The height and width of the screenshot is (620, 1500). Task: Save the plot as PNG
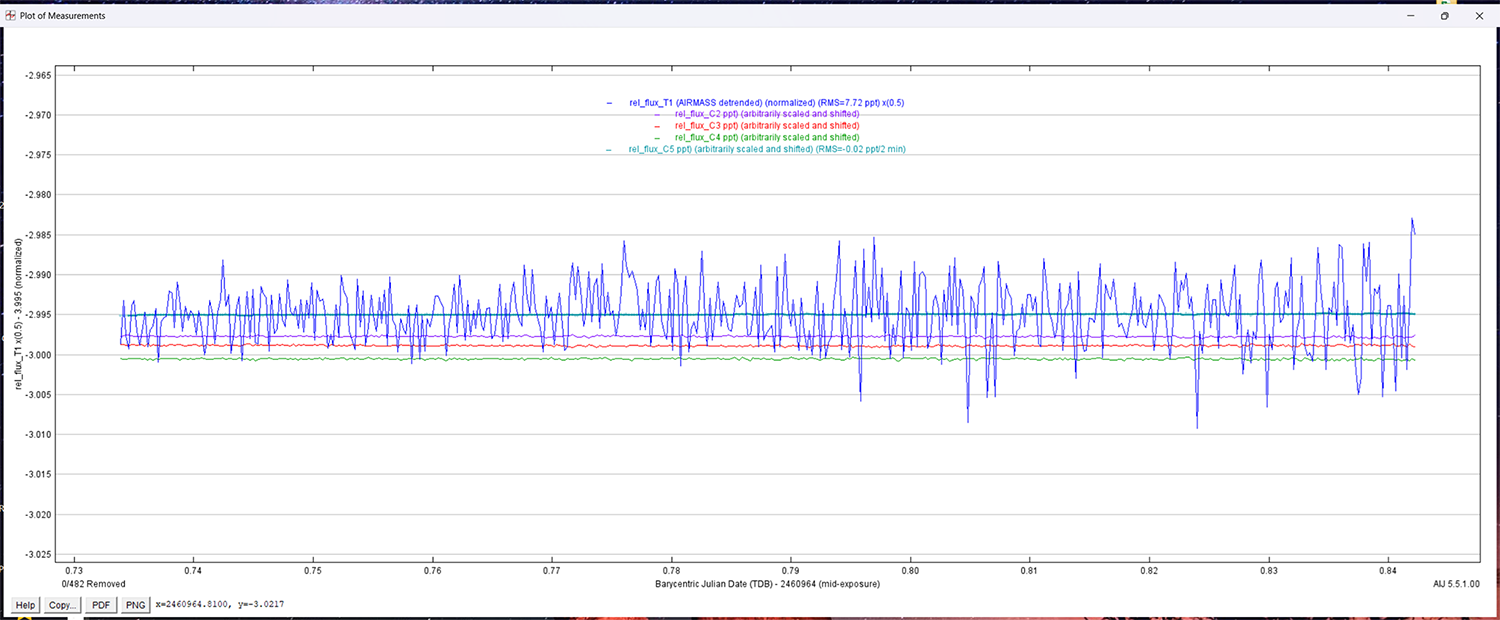pyautogui.click(x=134, y=605)
